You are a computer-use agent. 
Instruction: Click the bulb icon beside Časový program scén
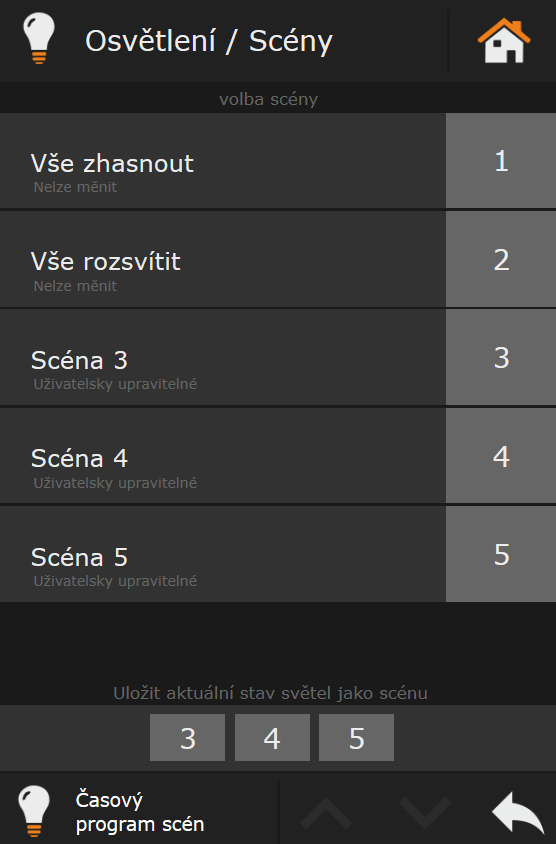34,811
